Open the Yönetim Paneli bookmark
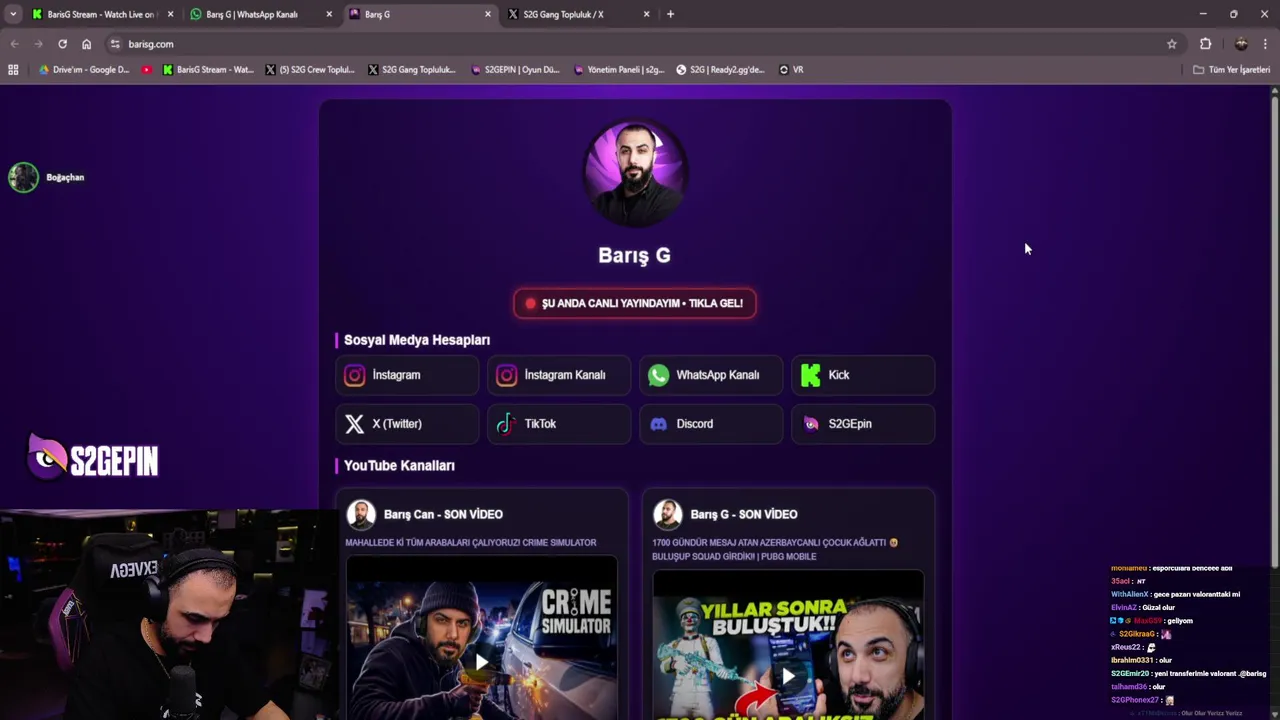Image resolution: width=1280 pixels, height=720 pixels. pyautogui.click(x=619, y=70)
